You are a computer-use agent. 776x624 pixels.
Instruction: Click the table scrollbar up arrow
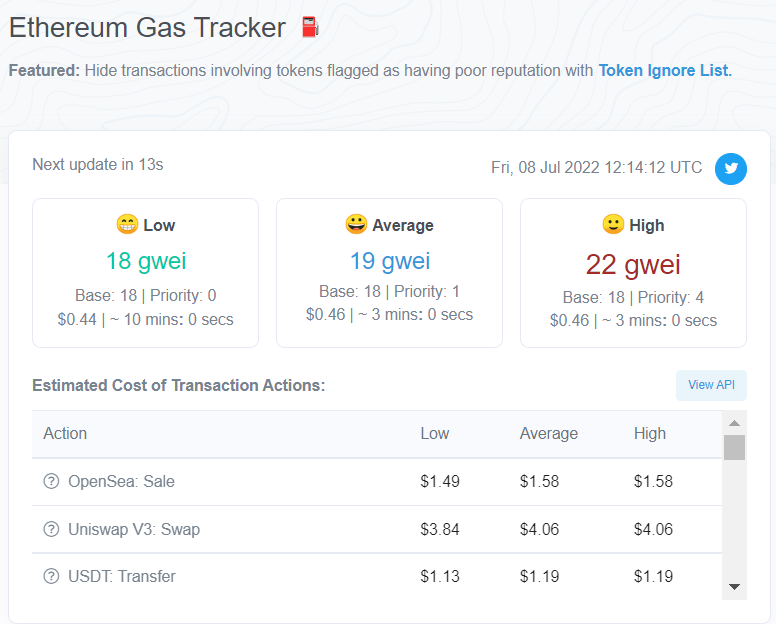pyautogui.click(x=734, y=423)
